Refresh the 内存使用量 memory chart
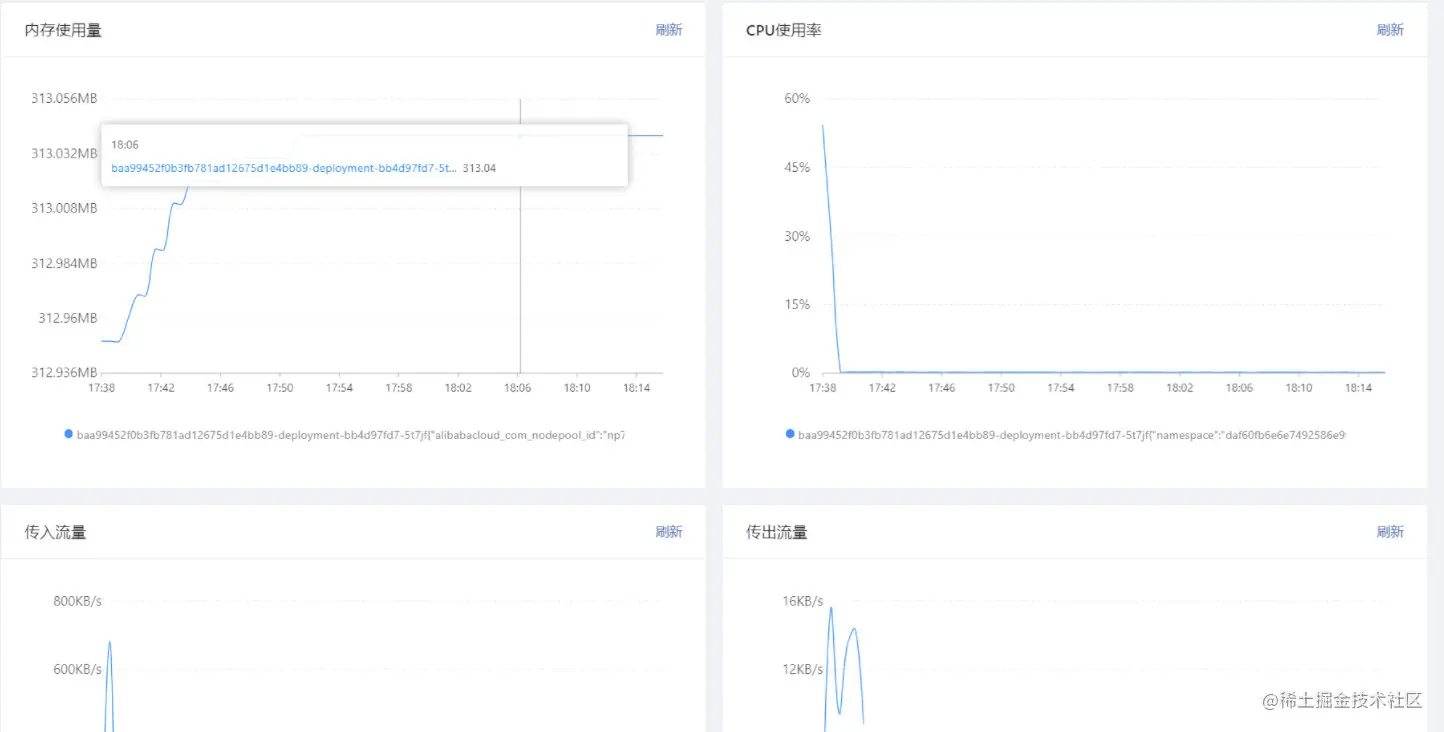Viewport: 1444px width, 732px height. click(x=669, y=30)
